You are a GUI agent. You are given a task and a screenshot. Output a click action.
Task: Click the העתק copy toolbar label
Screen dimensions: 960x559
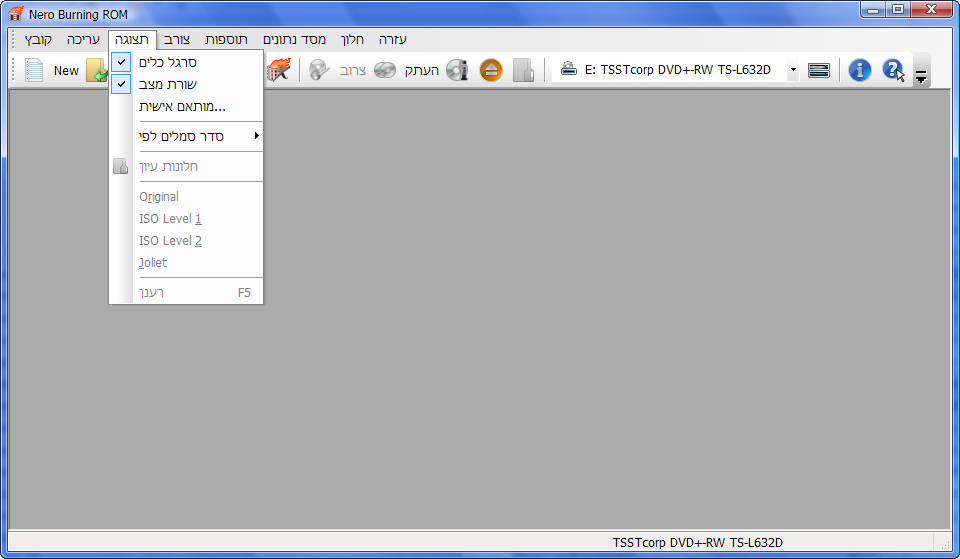point(422,70)
